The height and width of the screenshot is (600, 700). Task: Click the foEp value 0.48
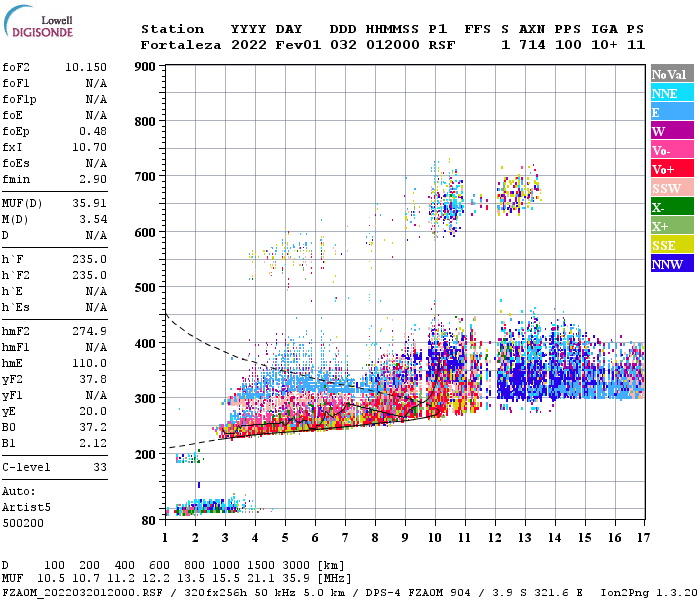[x=93, y=131]
